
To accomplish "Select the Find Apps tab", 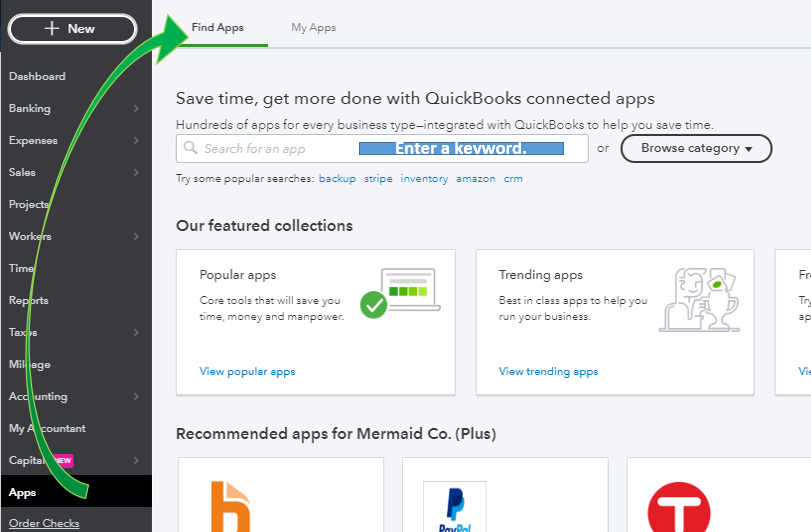I will tap(217, 27).
